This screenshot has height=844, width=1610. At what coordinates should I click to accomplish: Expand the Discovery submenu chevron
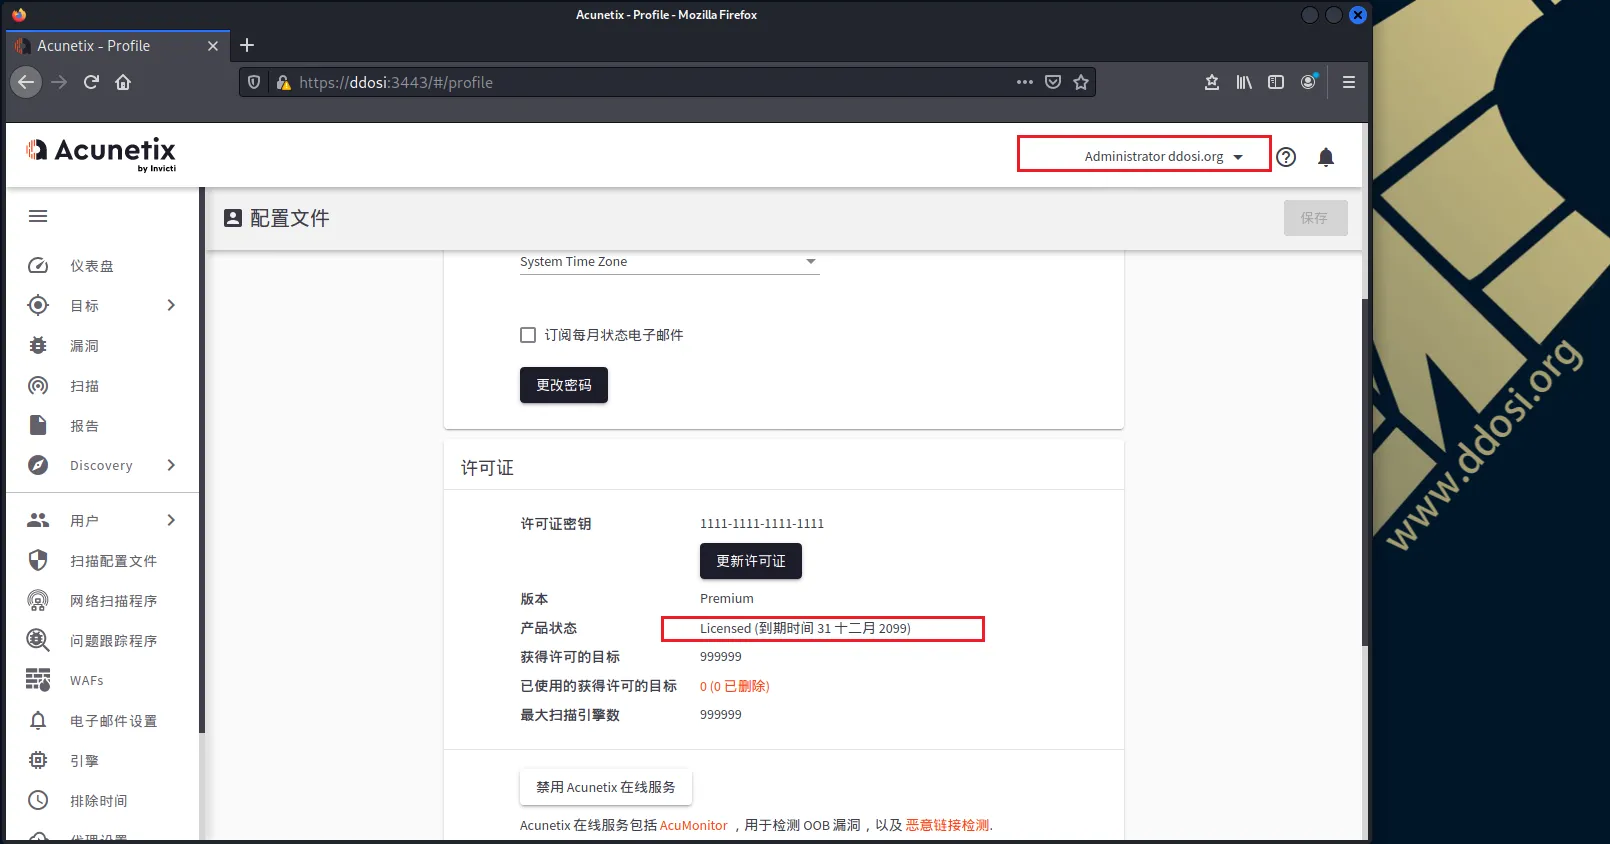point(171,465)
